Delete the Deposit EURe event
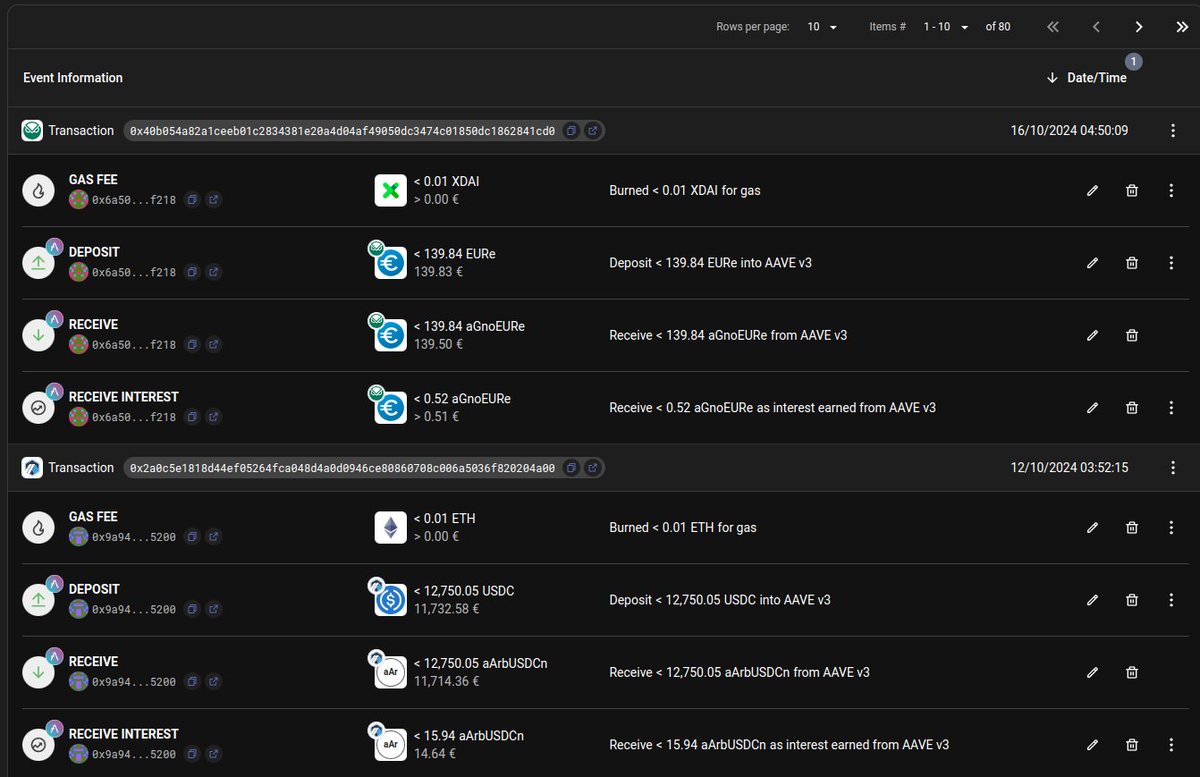This screenshot has width=1200, height=777. tap(1132, 263)
